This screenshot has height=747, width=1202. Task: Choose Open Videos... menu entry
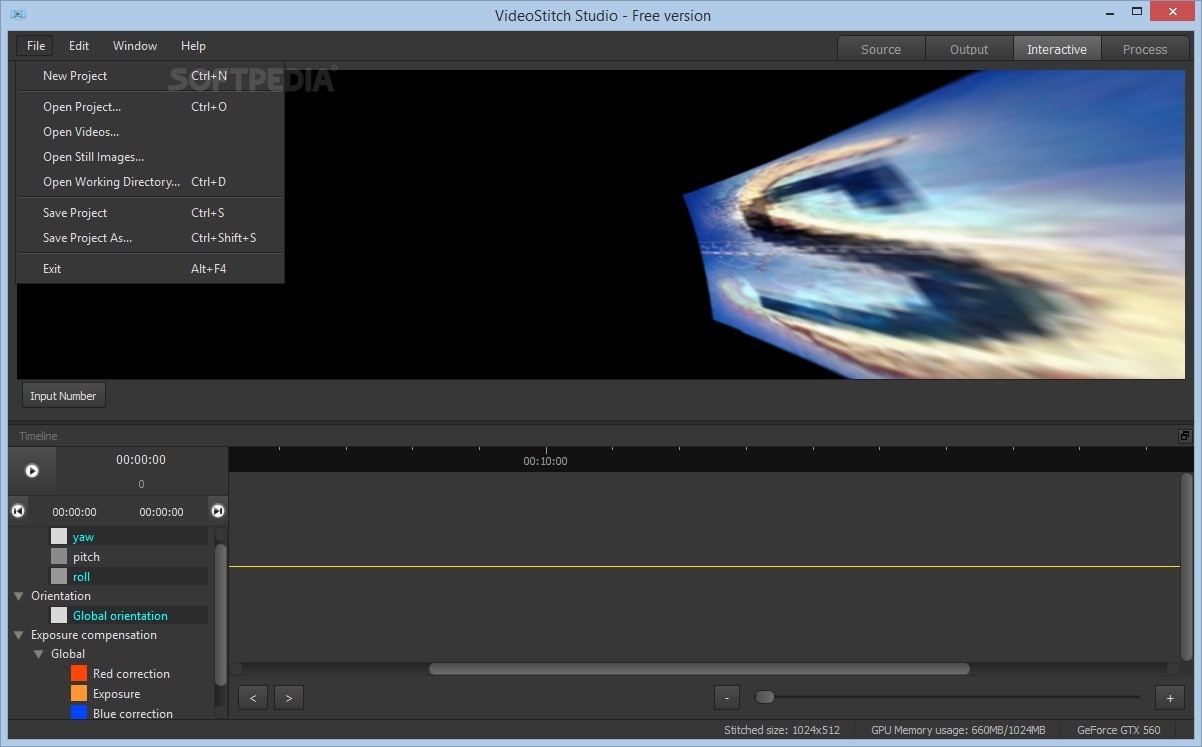tap(150, 132)
